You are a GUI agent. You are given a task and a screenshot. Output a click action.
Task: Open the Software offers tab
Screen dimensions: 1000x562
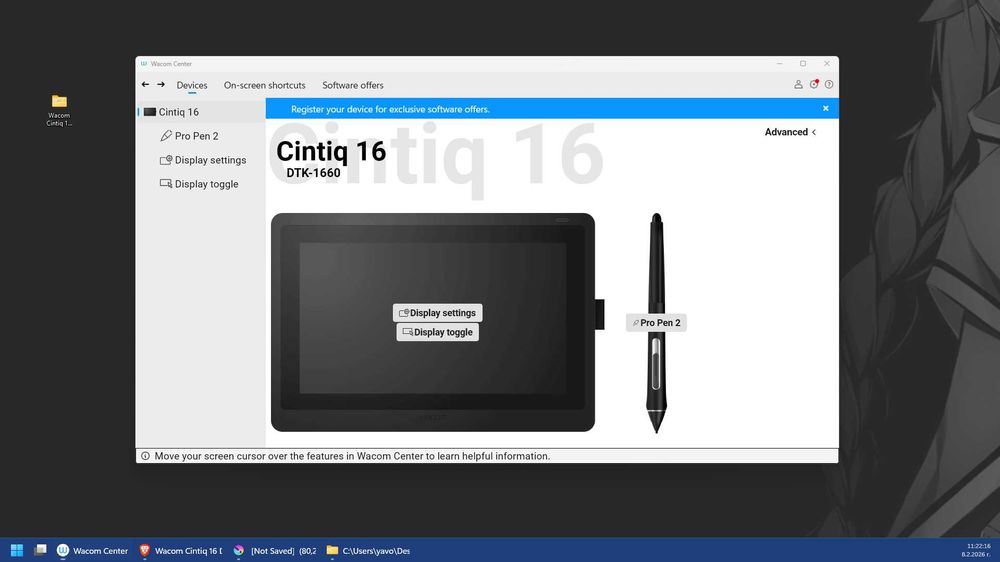click(353, 85)
